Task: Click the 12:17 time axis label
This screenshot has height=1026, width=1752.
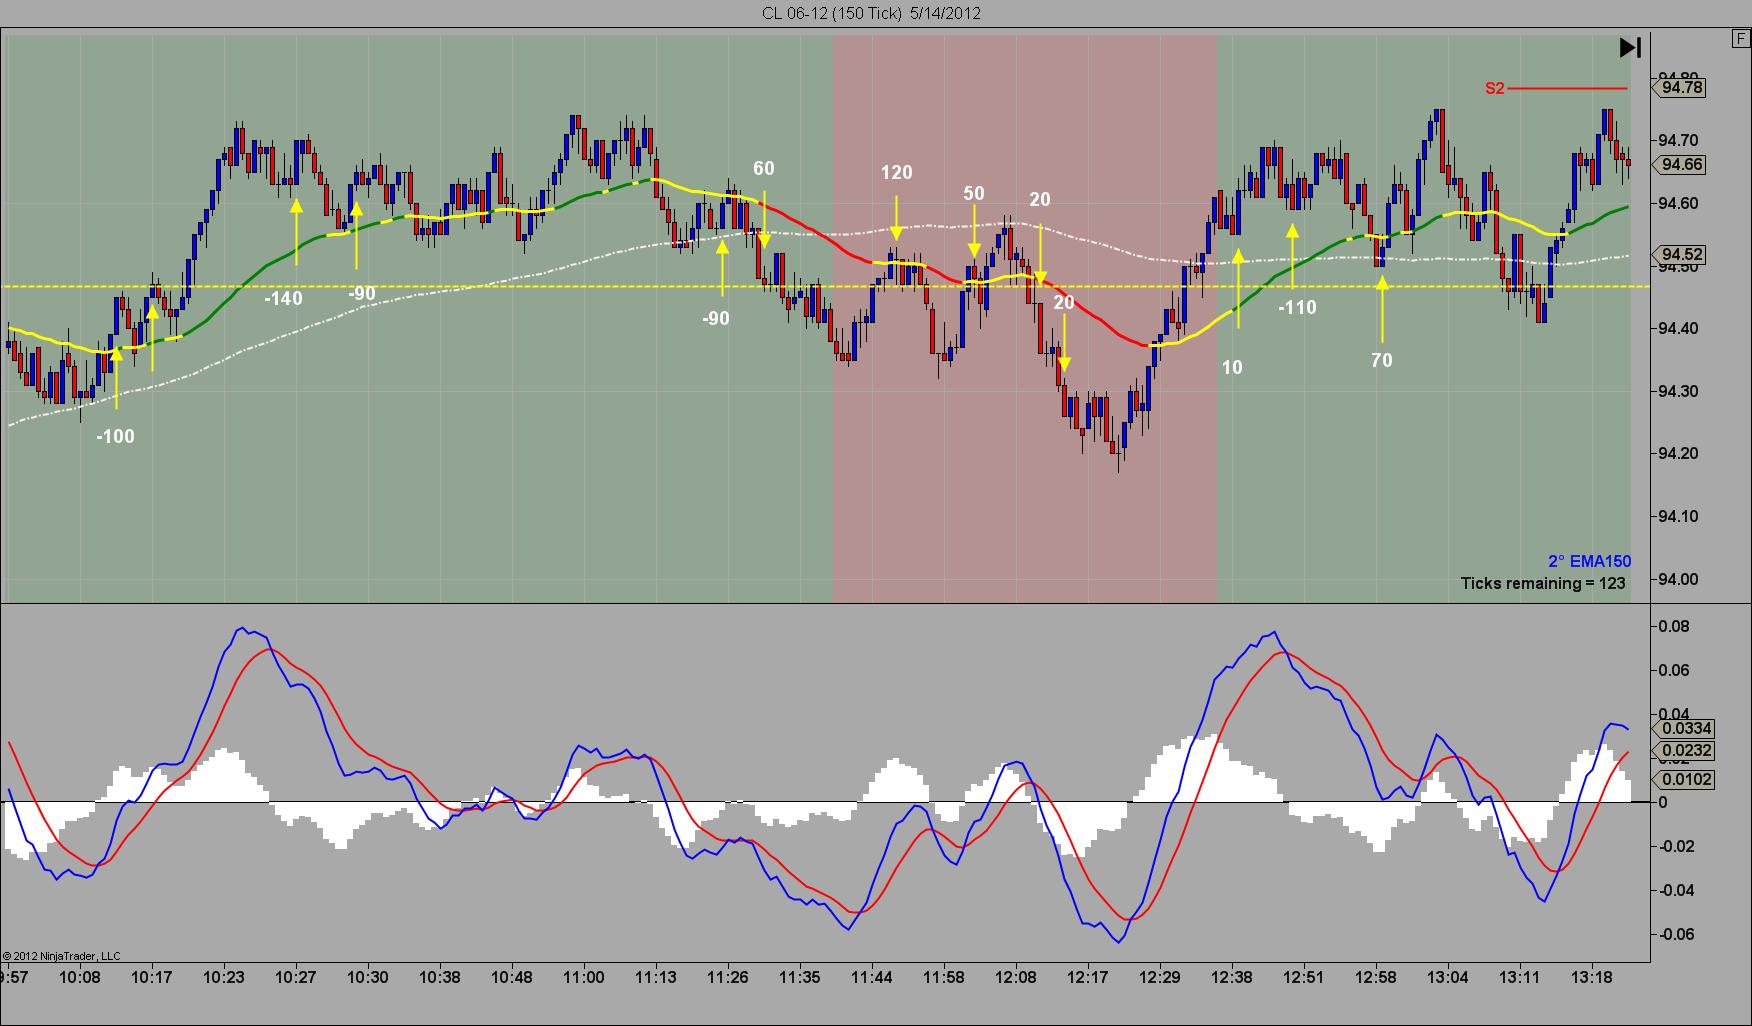Action: (x=1087, y=977)
